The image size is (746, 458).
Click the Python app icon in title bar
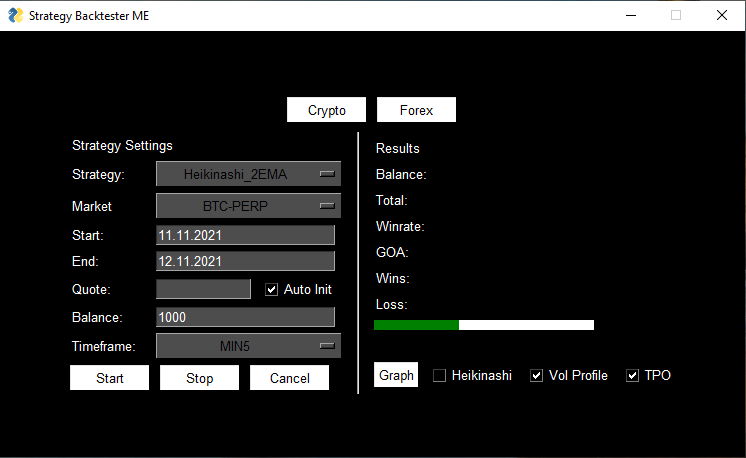tap(14, 15)
